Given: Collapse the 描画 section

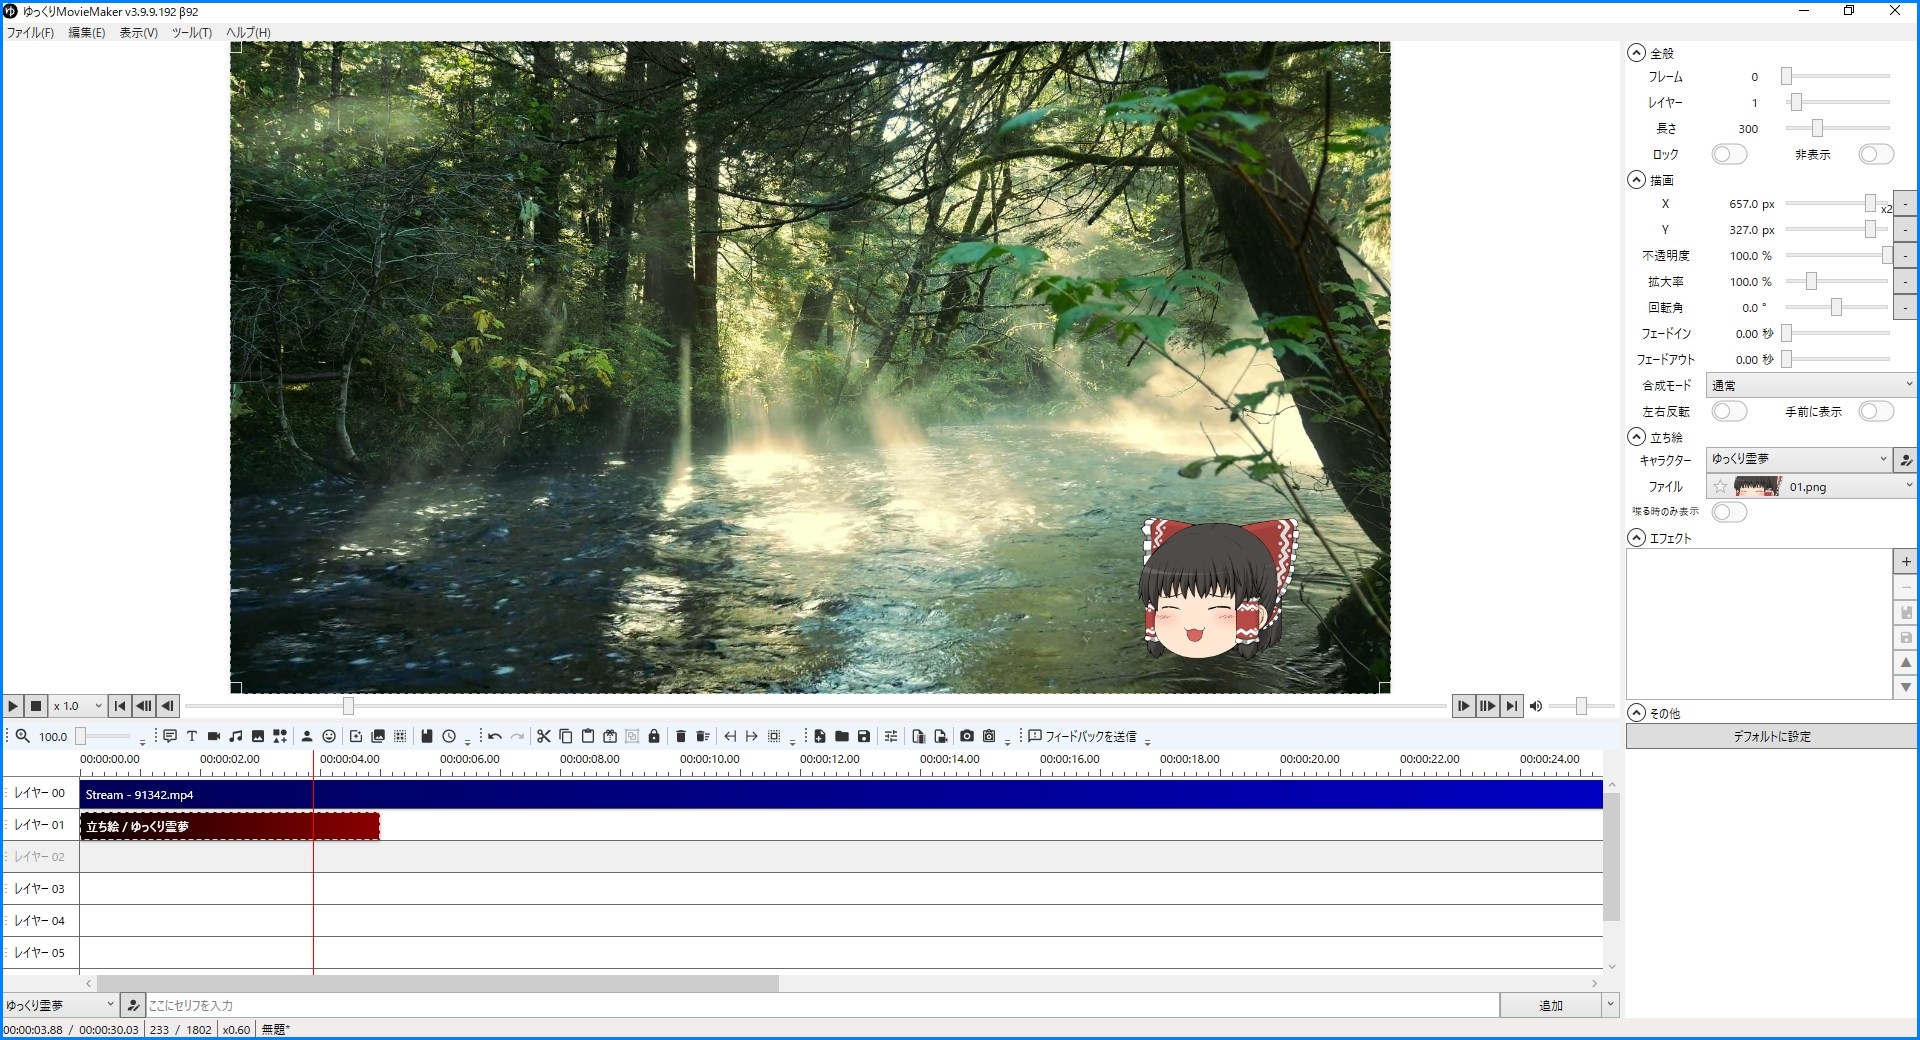Looking at the screenshot, I should coord(1636,180).
